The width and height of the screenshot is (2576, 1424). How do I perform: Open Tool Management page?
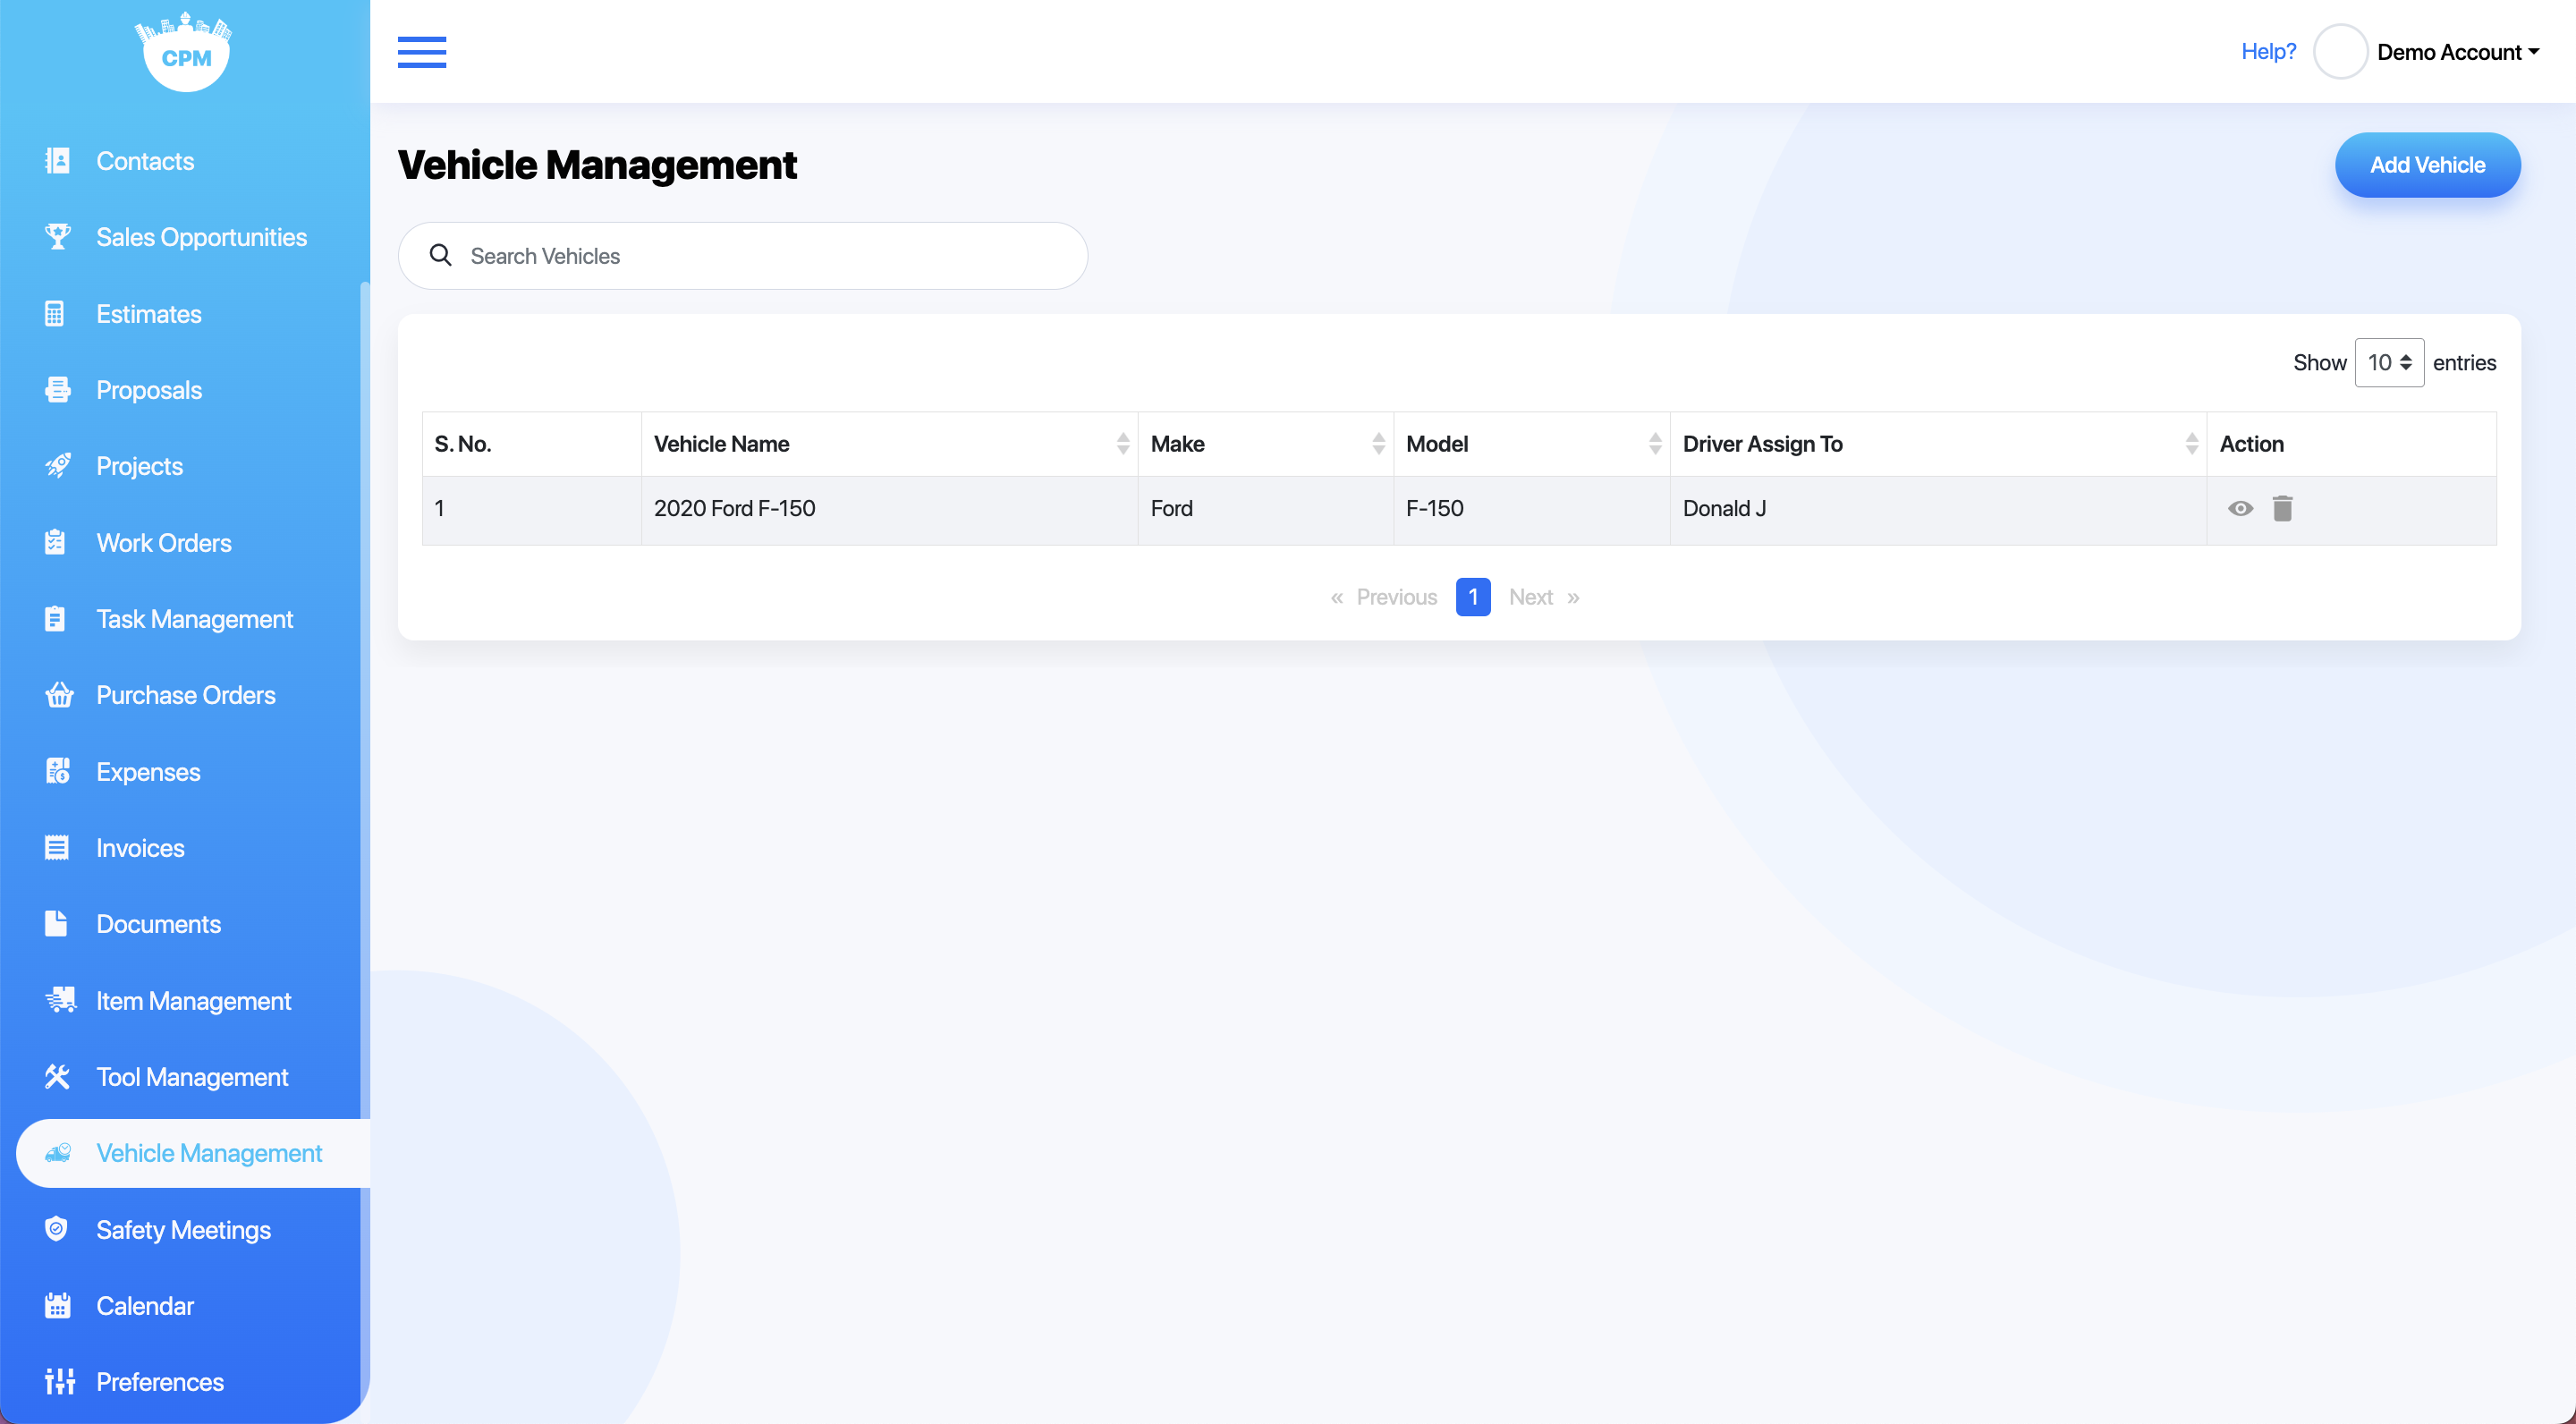pyautogui.click(x=192, y=1076)
